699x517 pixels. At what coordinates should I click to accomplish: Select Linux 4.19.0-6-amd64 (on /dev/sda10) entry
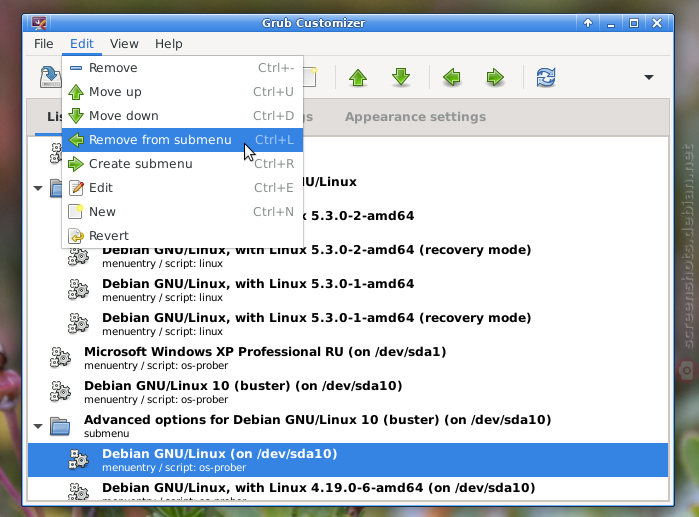point(348,489)
